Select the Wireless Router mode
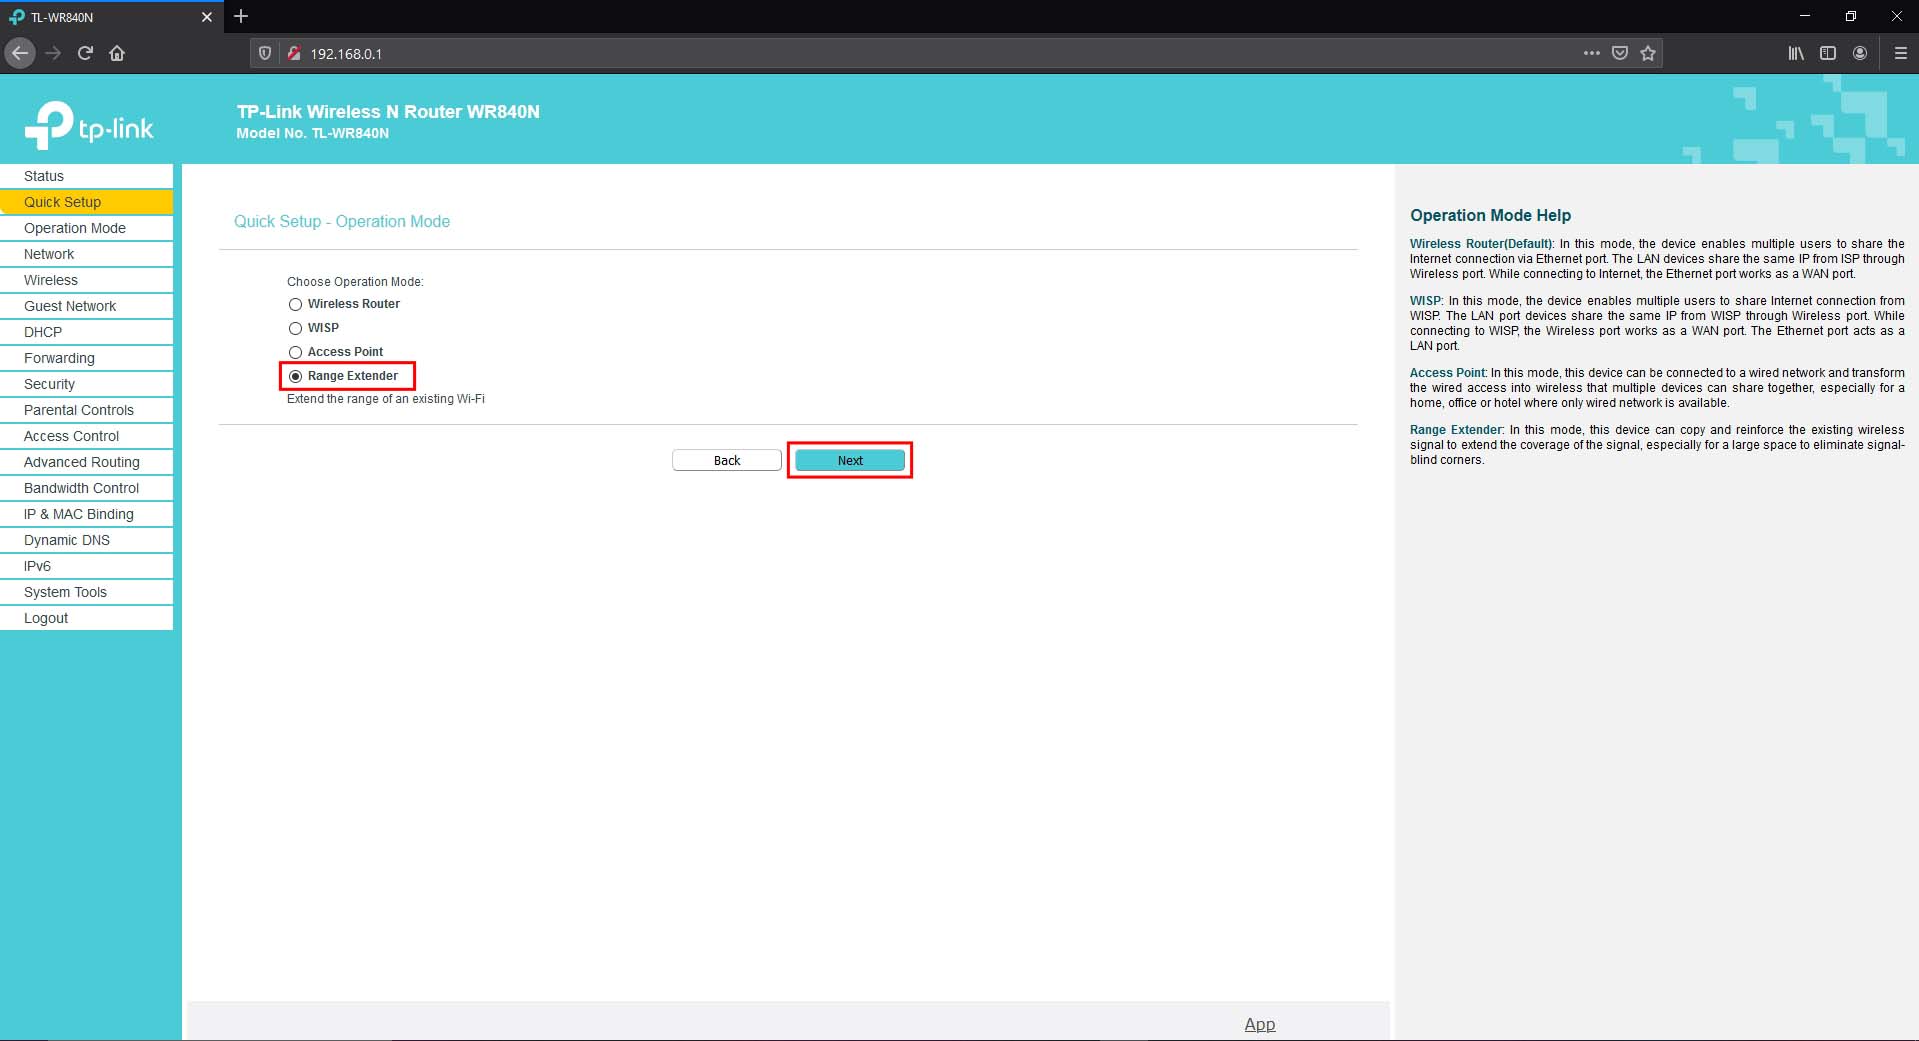This screenshot has width=1919, height=1041. (x=295, y=304)
